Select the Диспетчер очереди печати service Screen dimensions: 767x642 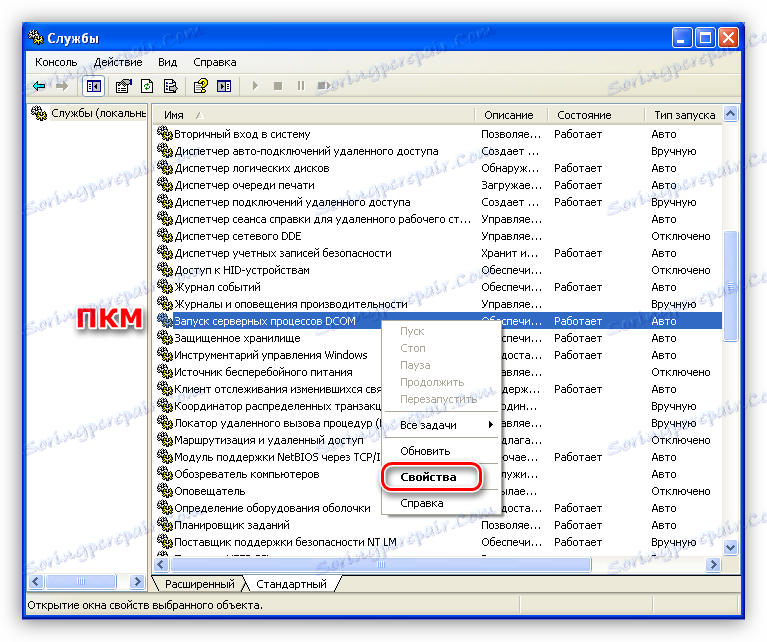pyautogui.click(x=244, y=185)
